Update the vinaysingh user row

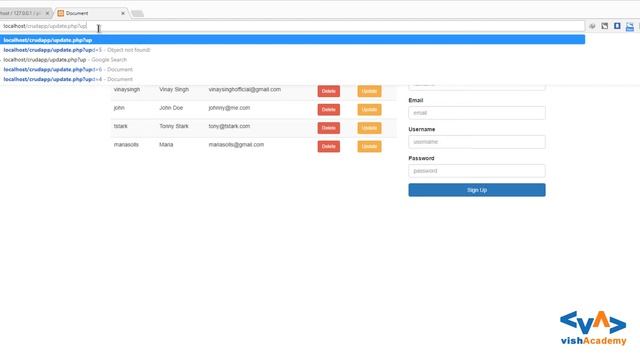click(369, 91)
